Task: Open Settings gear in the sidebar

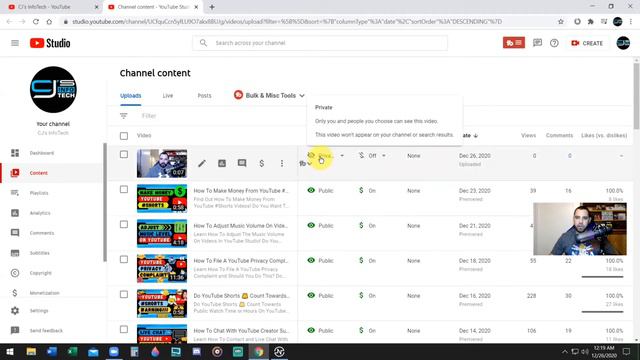Action: click(x=15, y=311)
